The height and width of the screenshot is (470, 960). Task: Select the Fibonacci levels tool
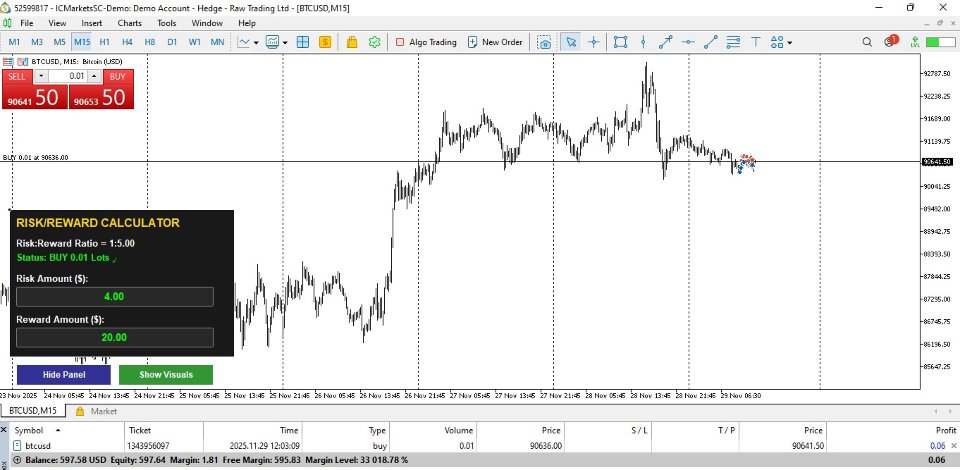733,42
